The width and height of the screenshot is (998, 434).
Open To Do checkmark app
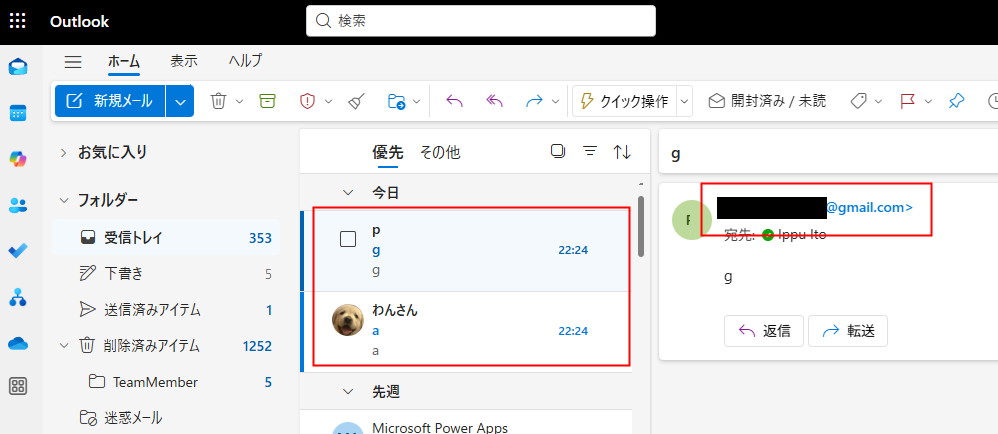[x=18, y=251]
